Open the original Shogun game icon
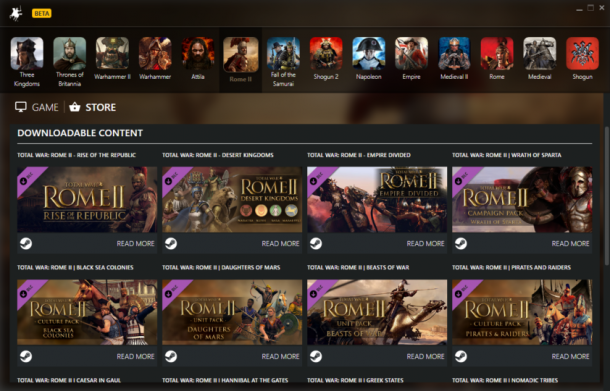The height and width of the screenshot is (391, 610). (582, 54)
